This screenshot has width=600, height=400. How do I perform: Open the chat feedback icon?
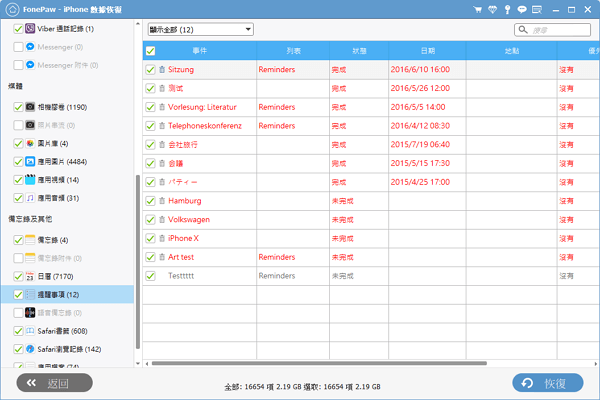point(522,10)
